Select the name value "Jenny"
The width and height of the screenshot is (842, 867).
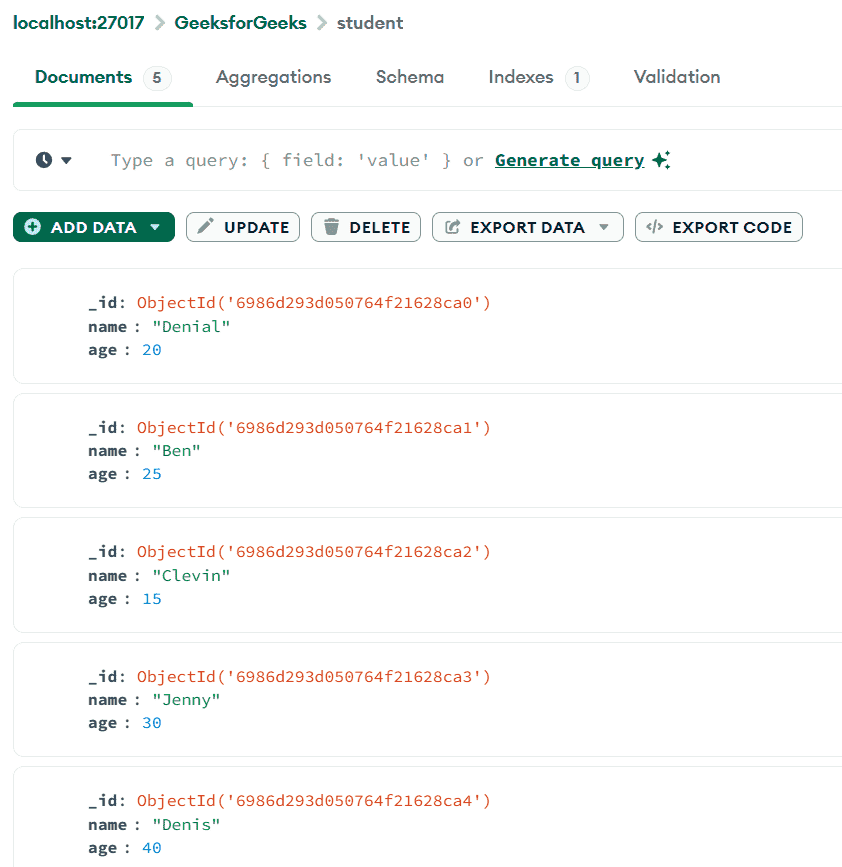[186, 700]
